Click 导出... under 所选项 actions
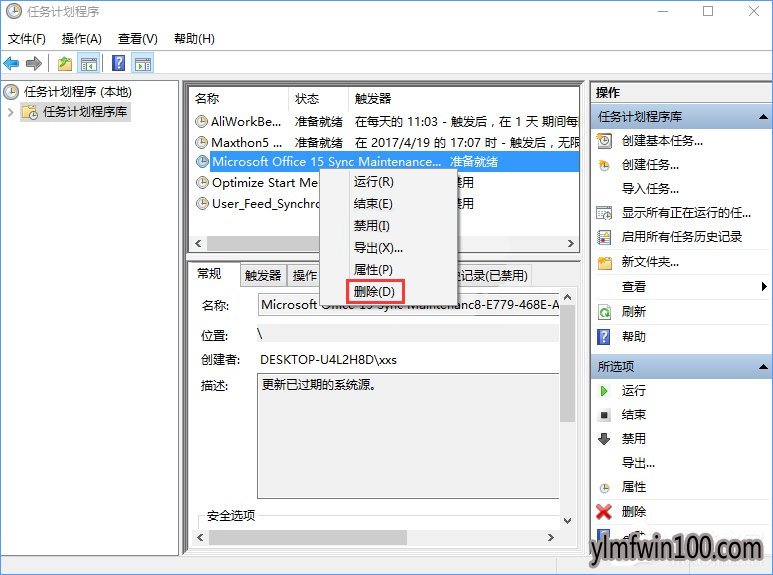 coord(638,463)
